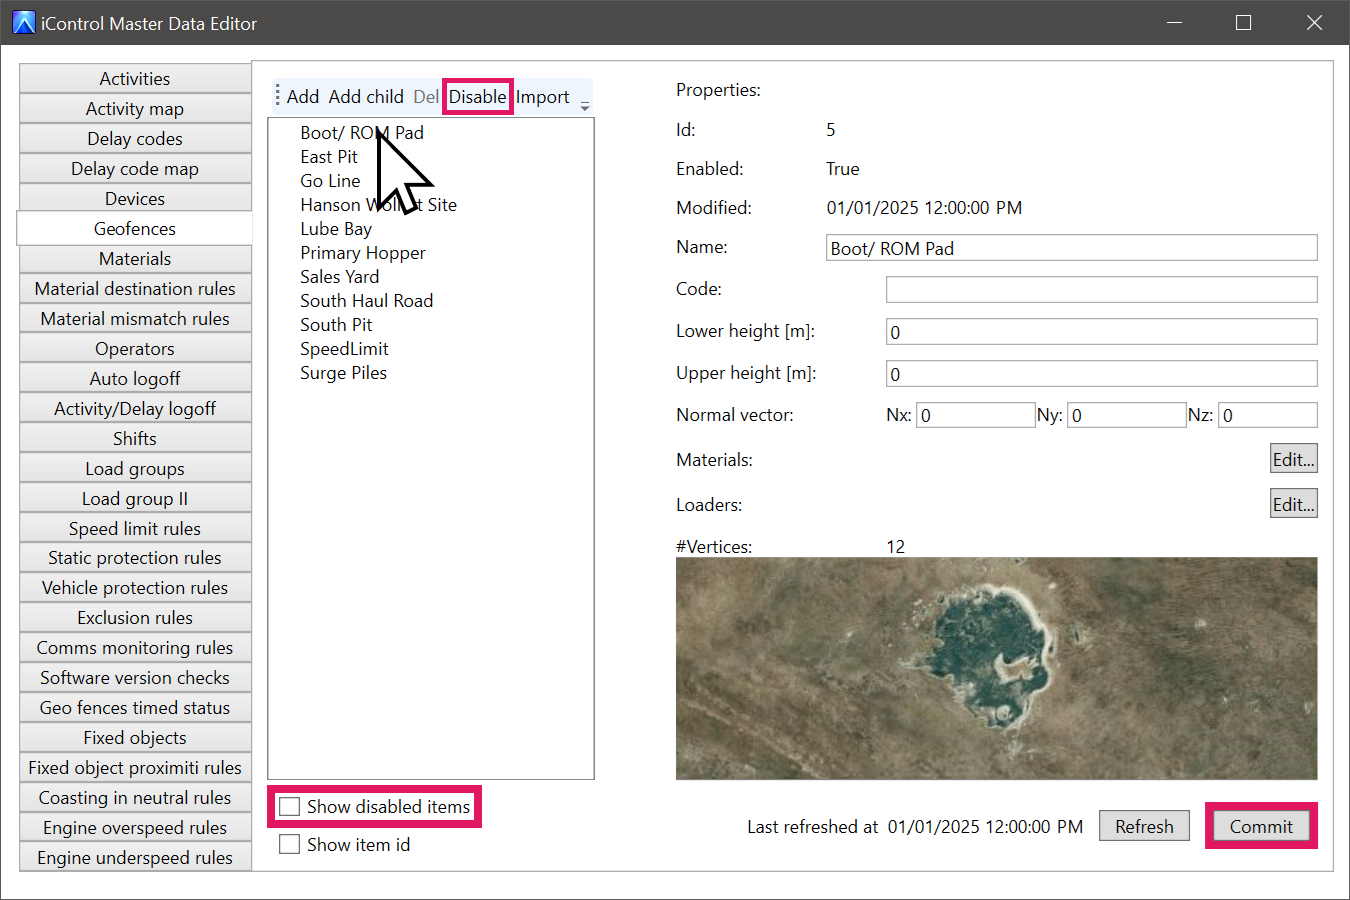Enable Show item id checkbox
Image resolution: width=1350 pixels, height=900 pixels.
(290, 844)
